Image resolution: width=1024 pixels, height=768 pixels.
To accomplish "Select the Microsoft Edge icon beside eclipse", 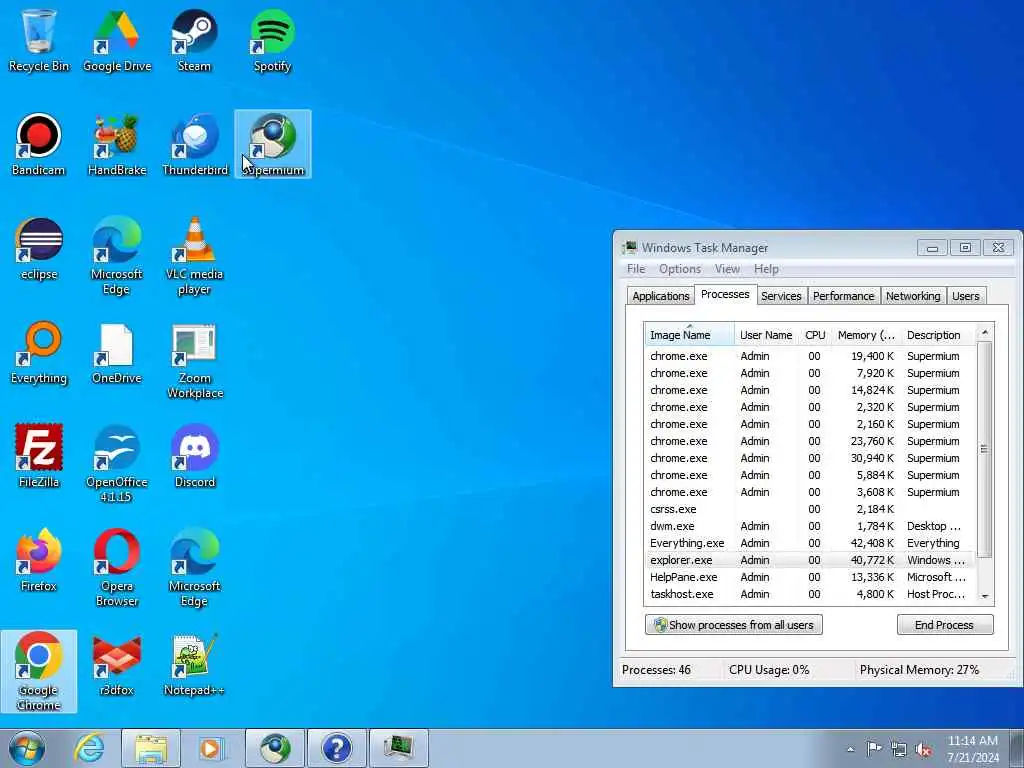I will (x=117, y=256).
